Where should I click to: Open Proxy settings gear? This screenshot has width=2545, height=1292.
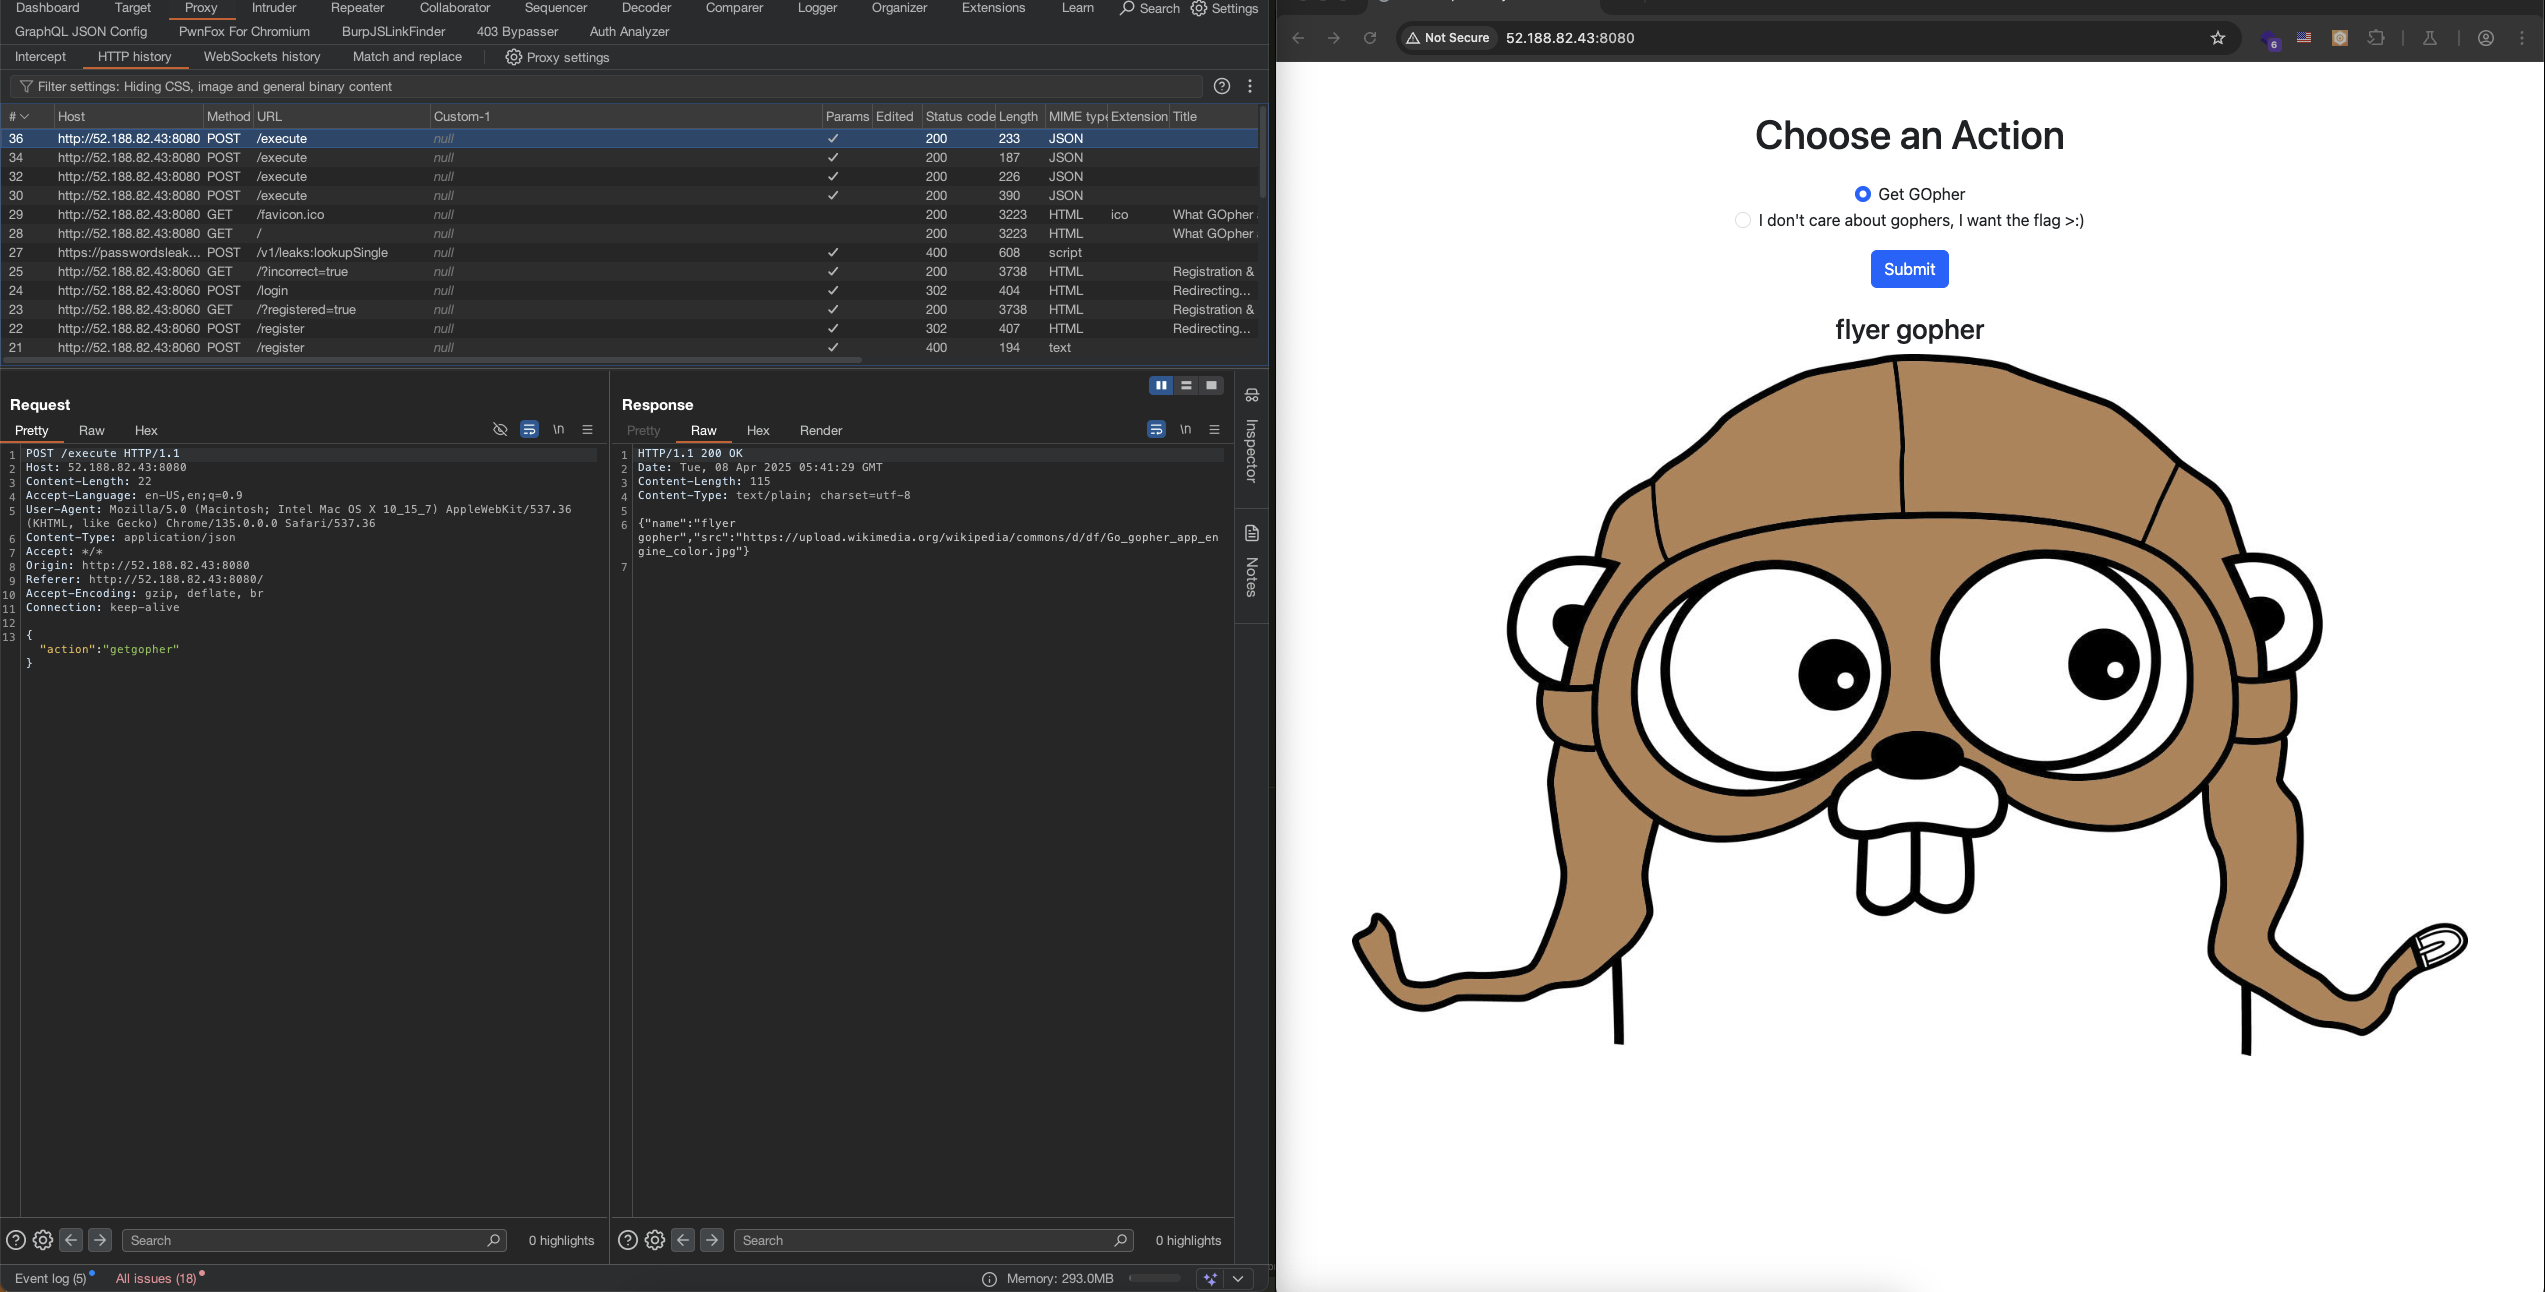coord(557,57)
